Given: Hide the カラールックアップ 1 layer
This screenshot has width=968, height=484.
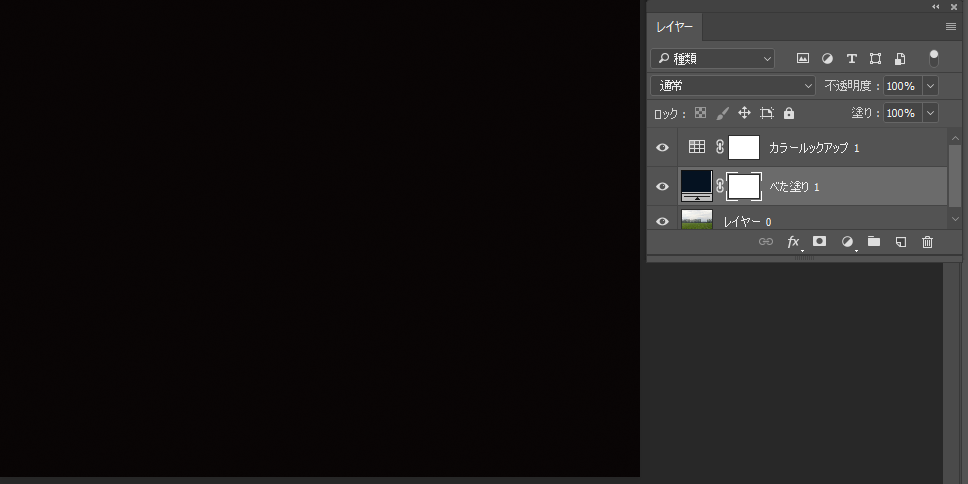Looking at the screenshot, I should point(662,148).
